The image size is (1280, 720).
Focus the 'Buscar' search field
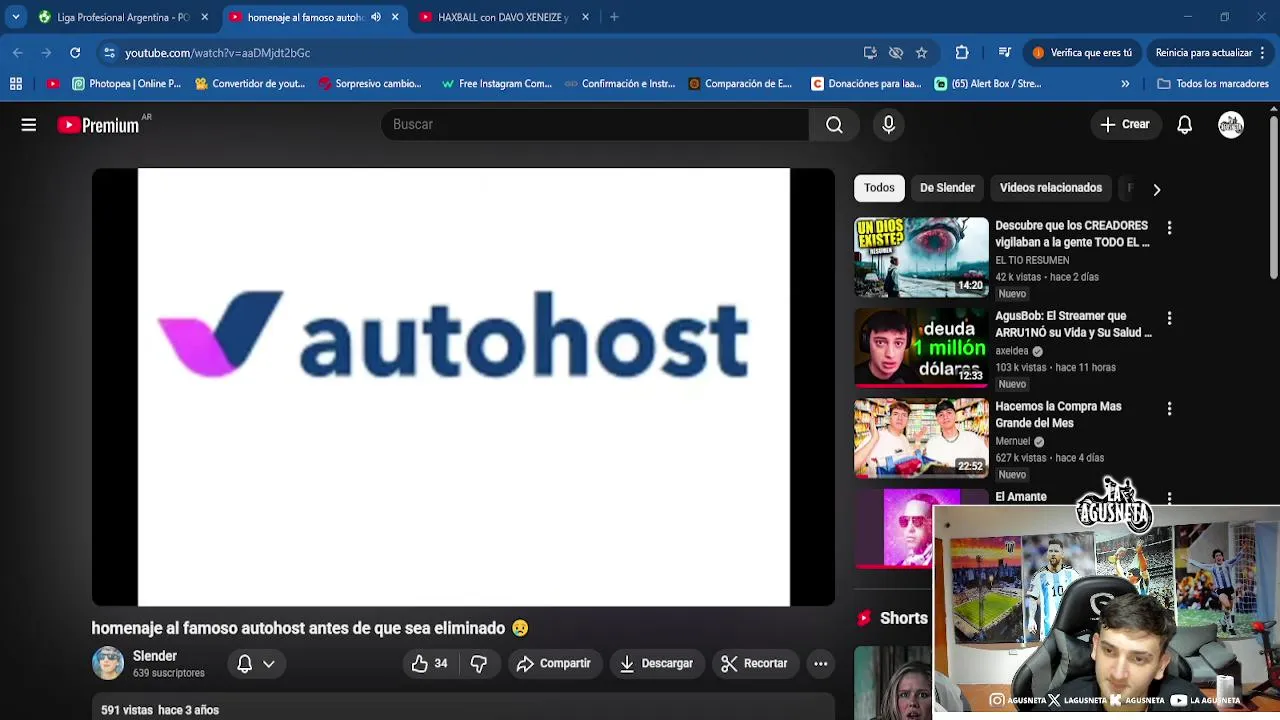tap(595, 125)
